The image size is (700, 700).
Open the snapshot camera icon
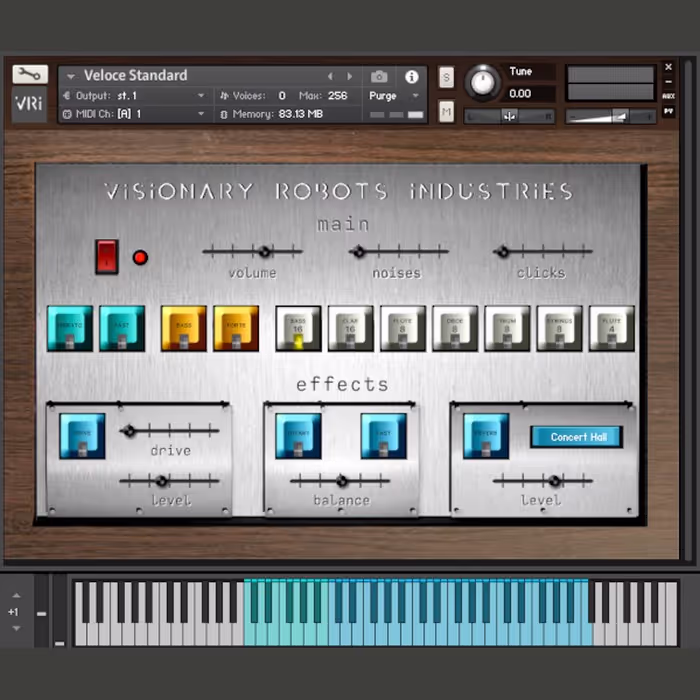click(x=379, y=76)
